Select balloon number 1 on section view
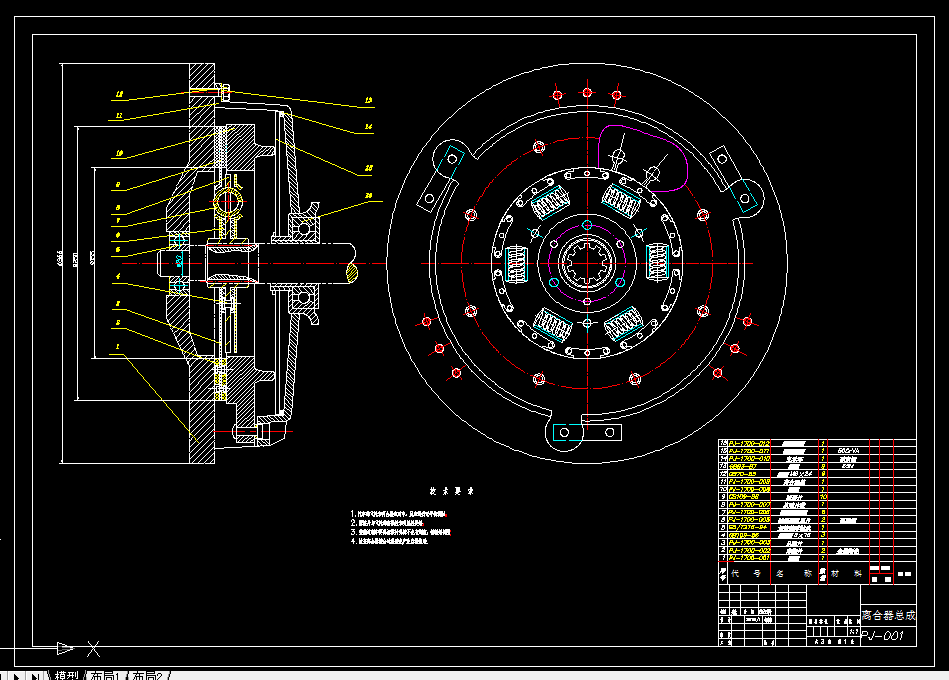The image size is (949, 680). pos(117,347)
